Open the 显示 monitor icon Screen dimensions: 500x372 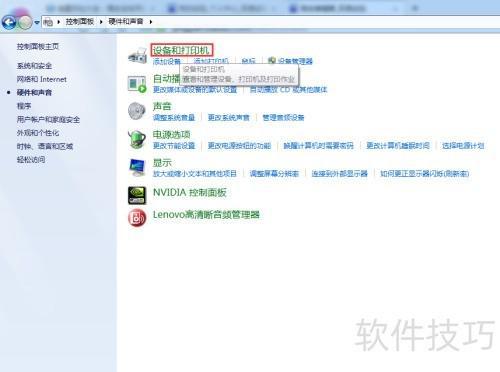point(137,167)
